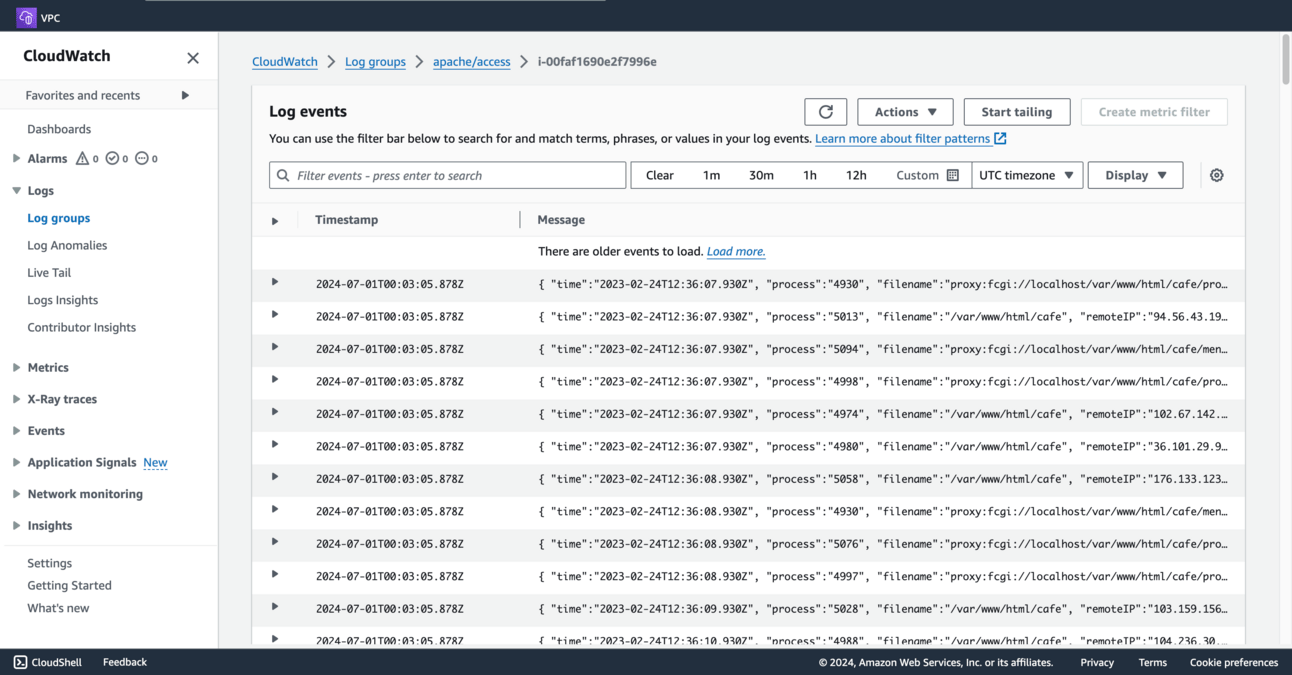This screenshot has height=675, width=1292.
Task: Open the Custom time range calendar
Action: (x=928, y=175)
